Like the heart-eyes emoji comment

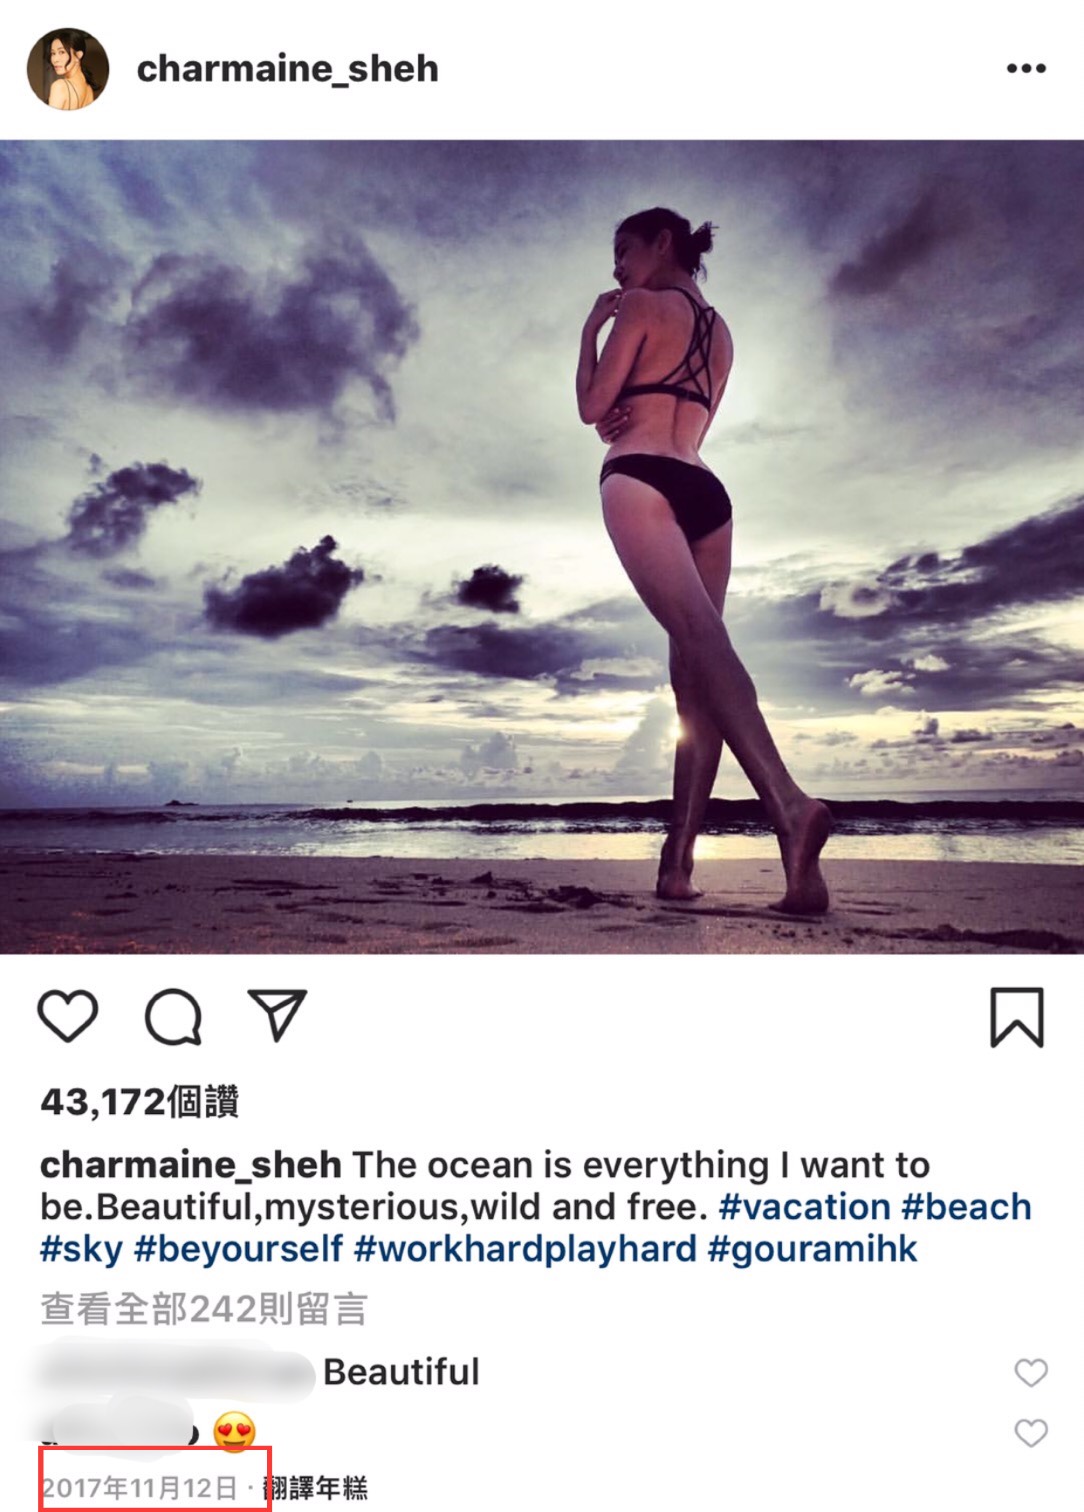[1031, 1433]
